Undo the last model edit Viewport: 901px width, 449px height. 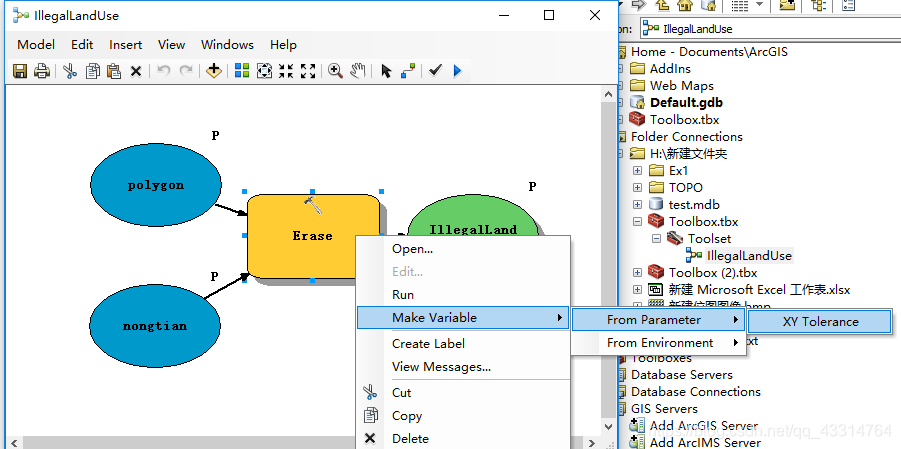[164, 71]
